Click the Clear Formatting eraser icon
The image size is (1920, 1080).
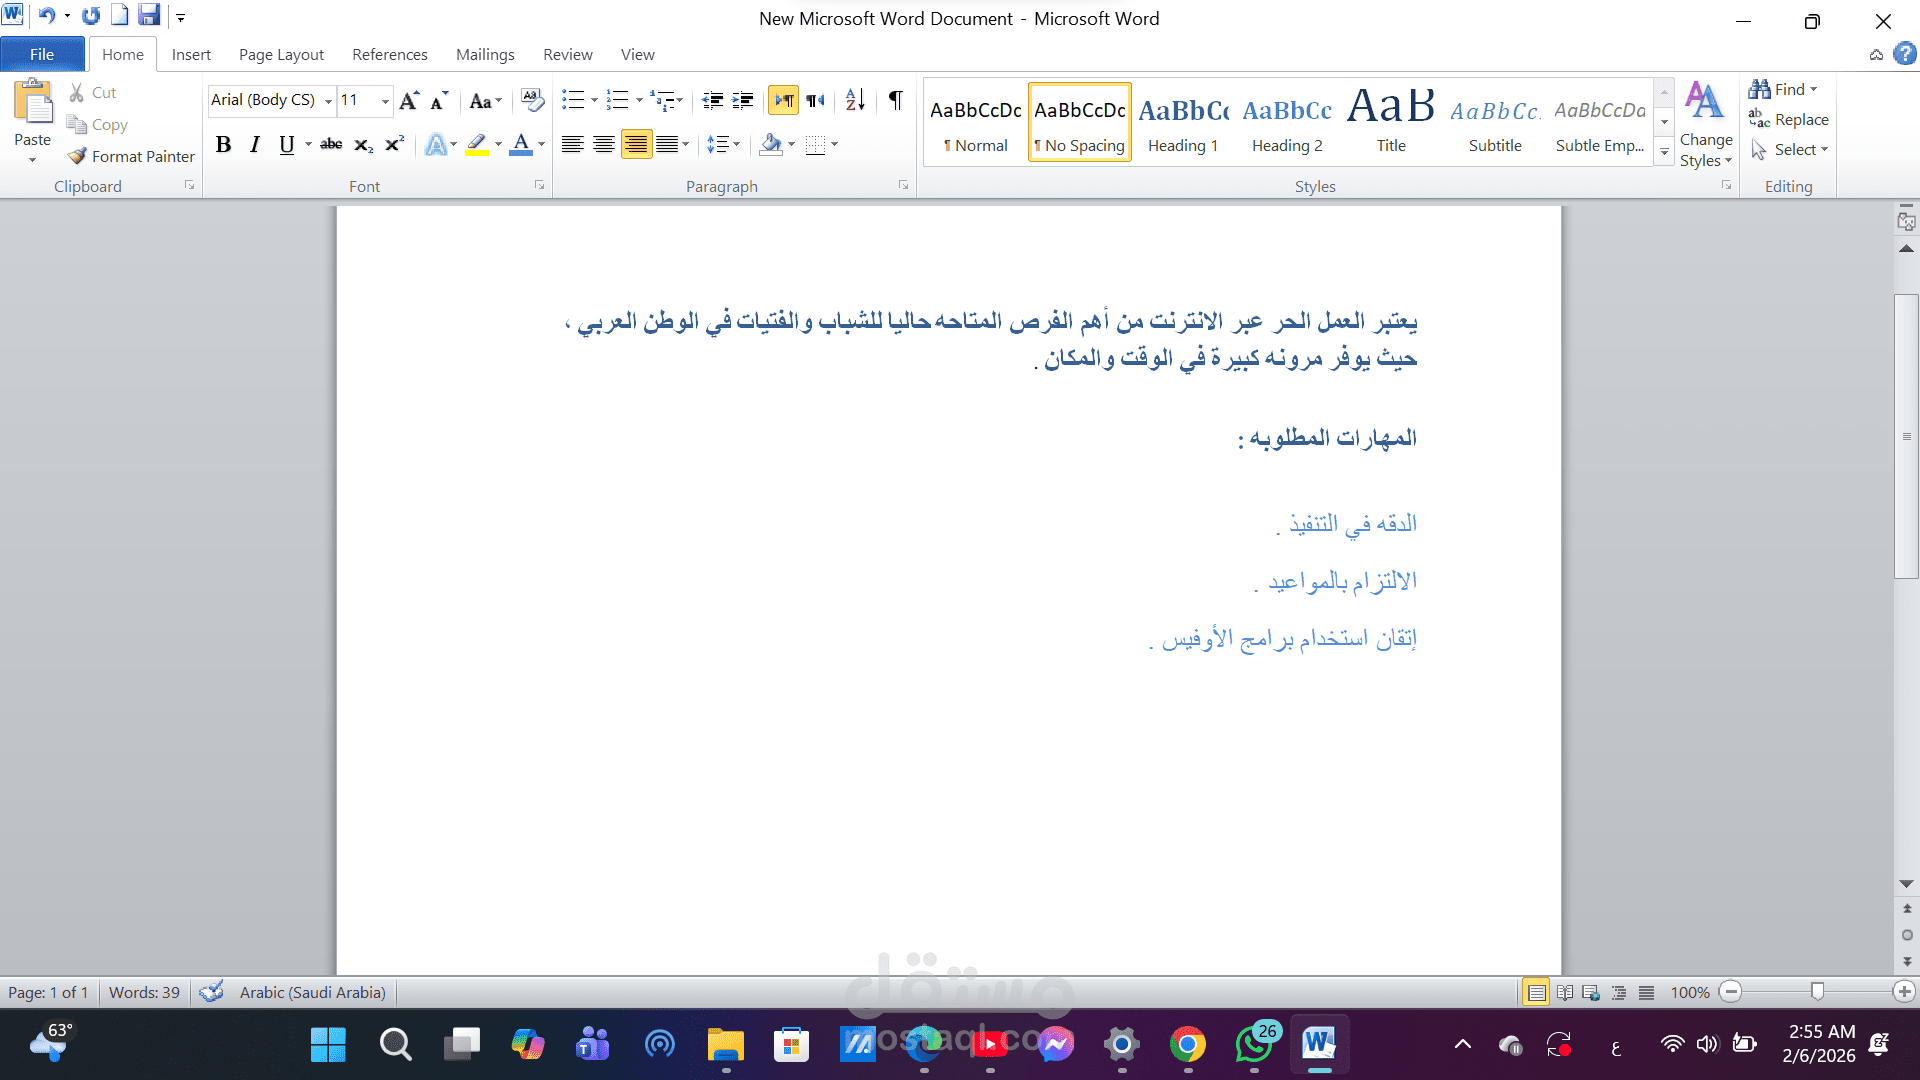click(533, 100)
